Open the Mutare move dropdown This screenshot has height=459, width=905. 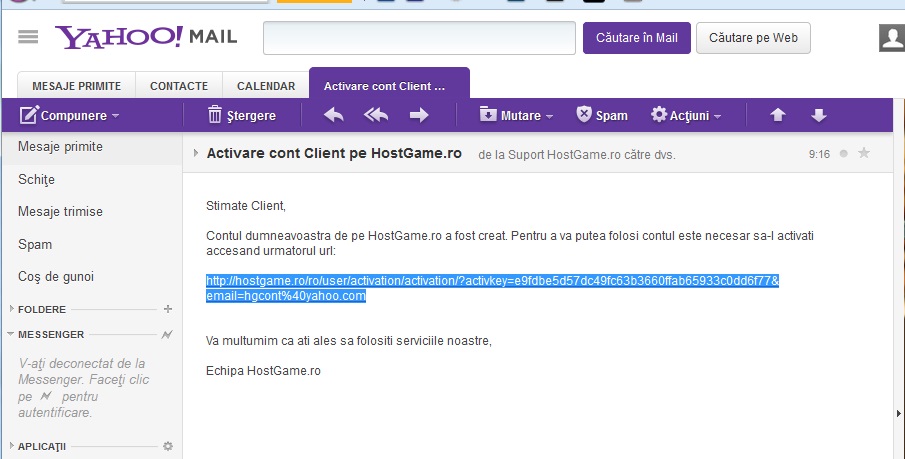click(x=516, y=115)
